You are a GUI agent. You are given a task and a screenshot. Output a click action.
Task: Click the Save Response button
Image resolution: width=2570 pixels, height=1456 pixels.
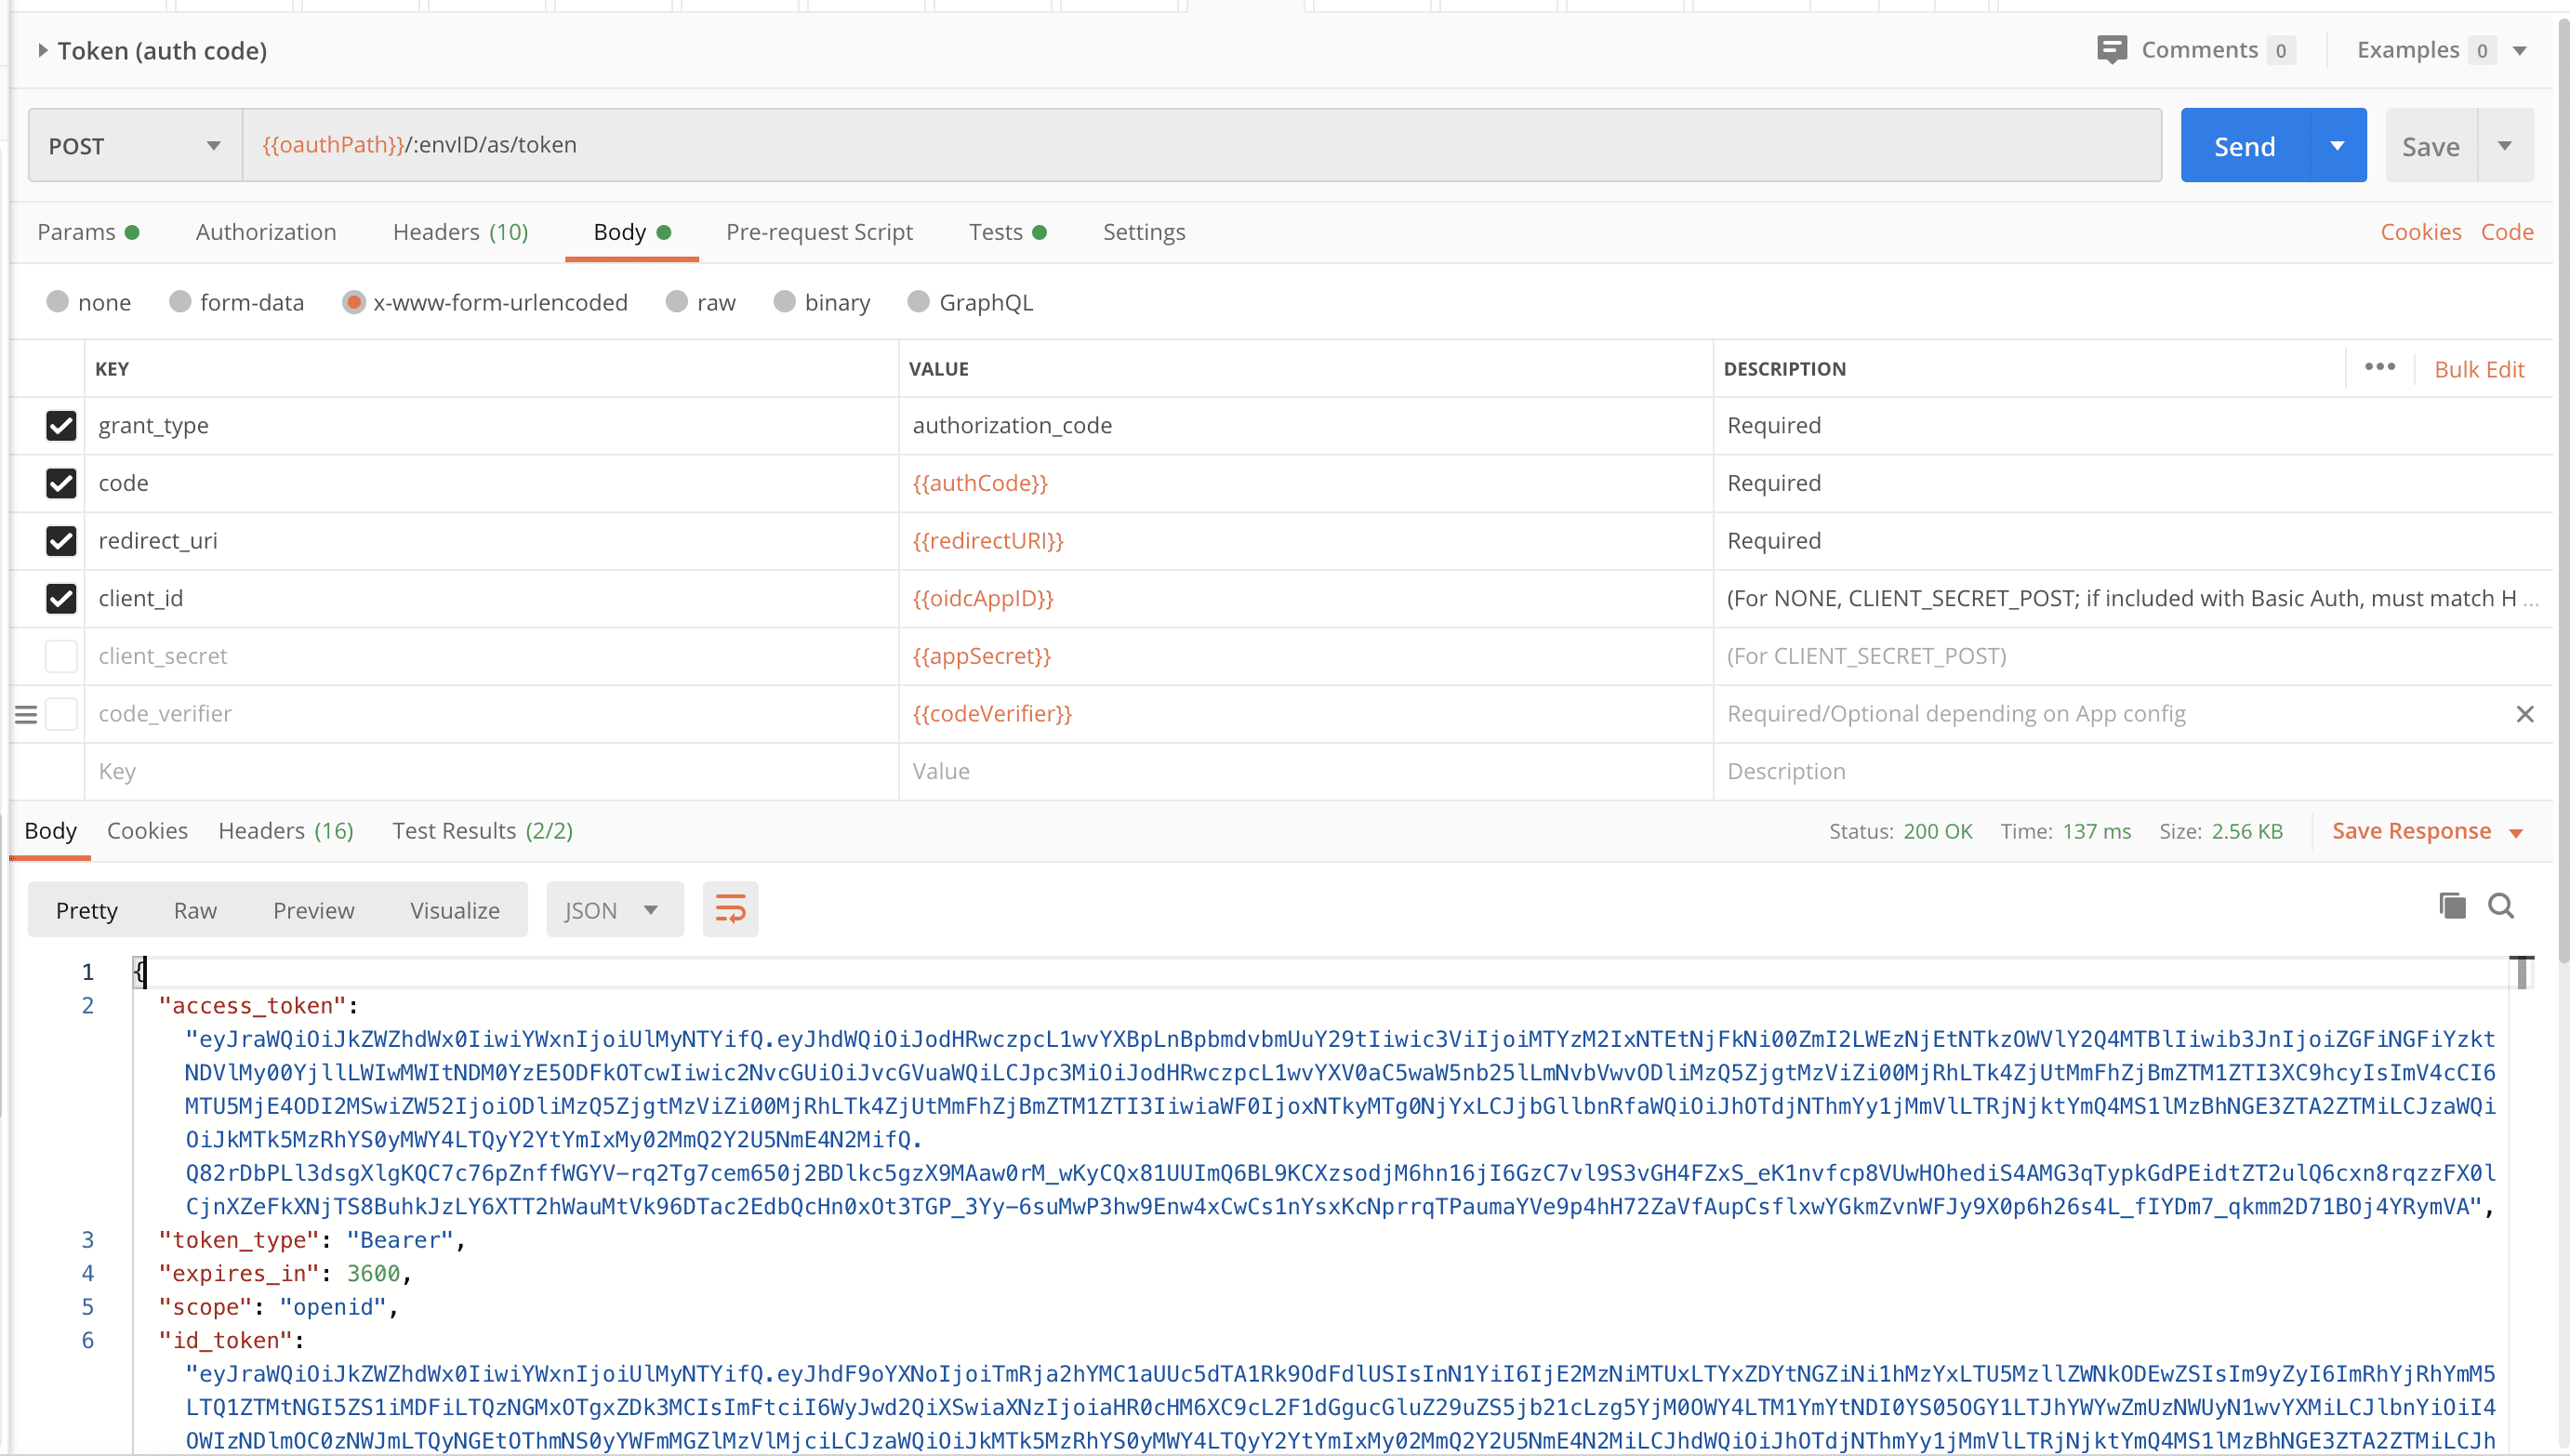click(2411, 831)
